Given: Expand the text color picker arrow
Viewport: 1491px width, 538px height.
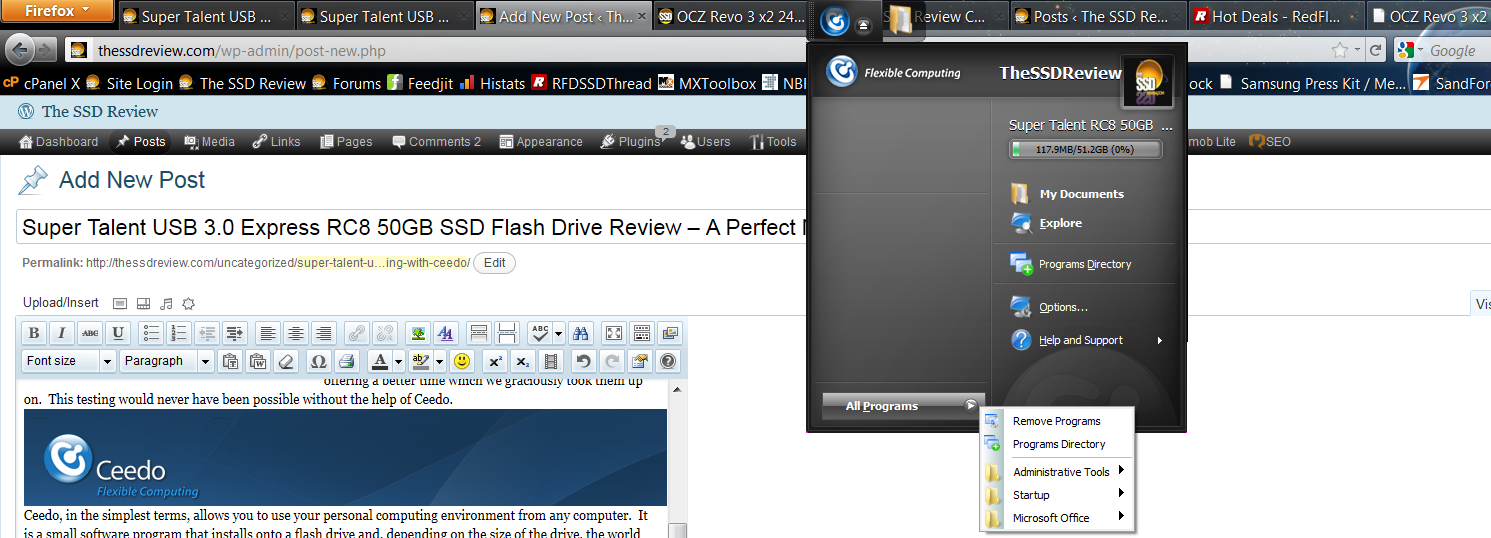Looking at the screenshot, I should [x=398, y=361].
